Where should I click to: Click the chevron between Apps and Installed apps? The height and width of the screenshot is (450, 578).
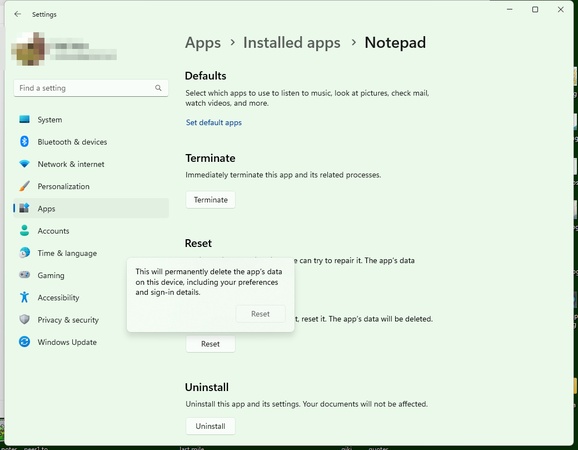pos(232,42)
